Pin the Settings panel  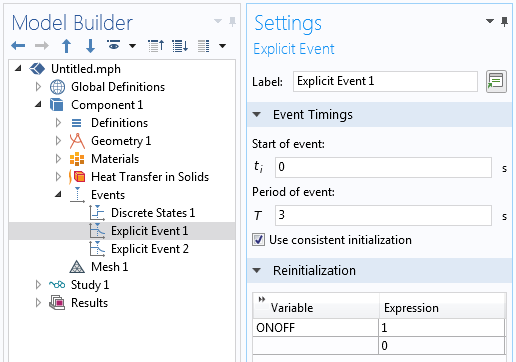point(505,22)
